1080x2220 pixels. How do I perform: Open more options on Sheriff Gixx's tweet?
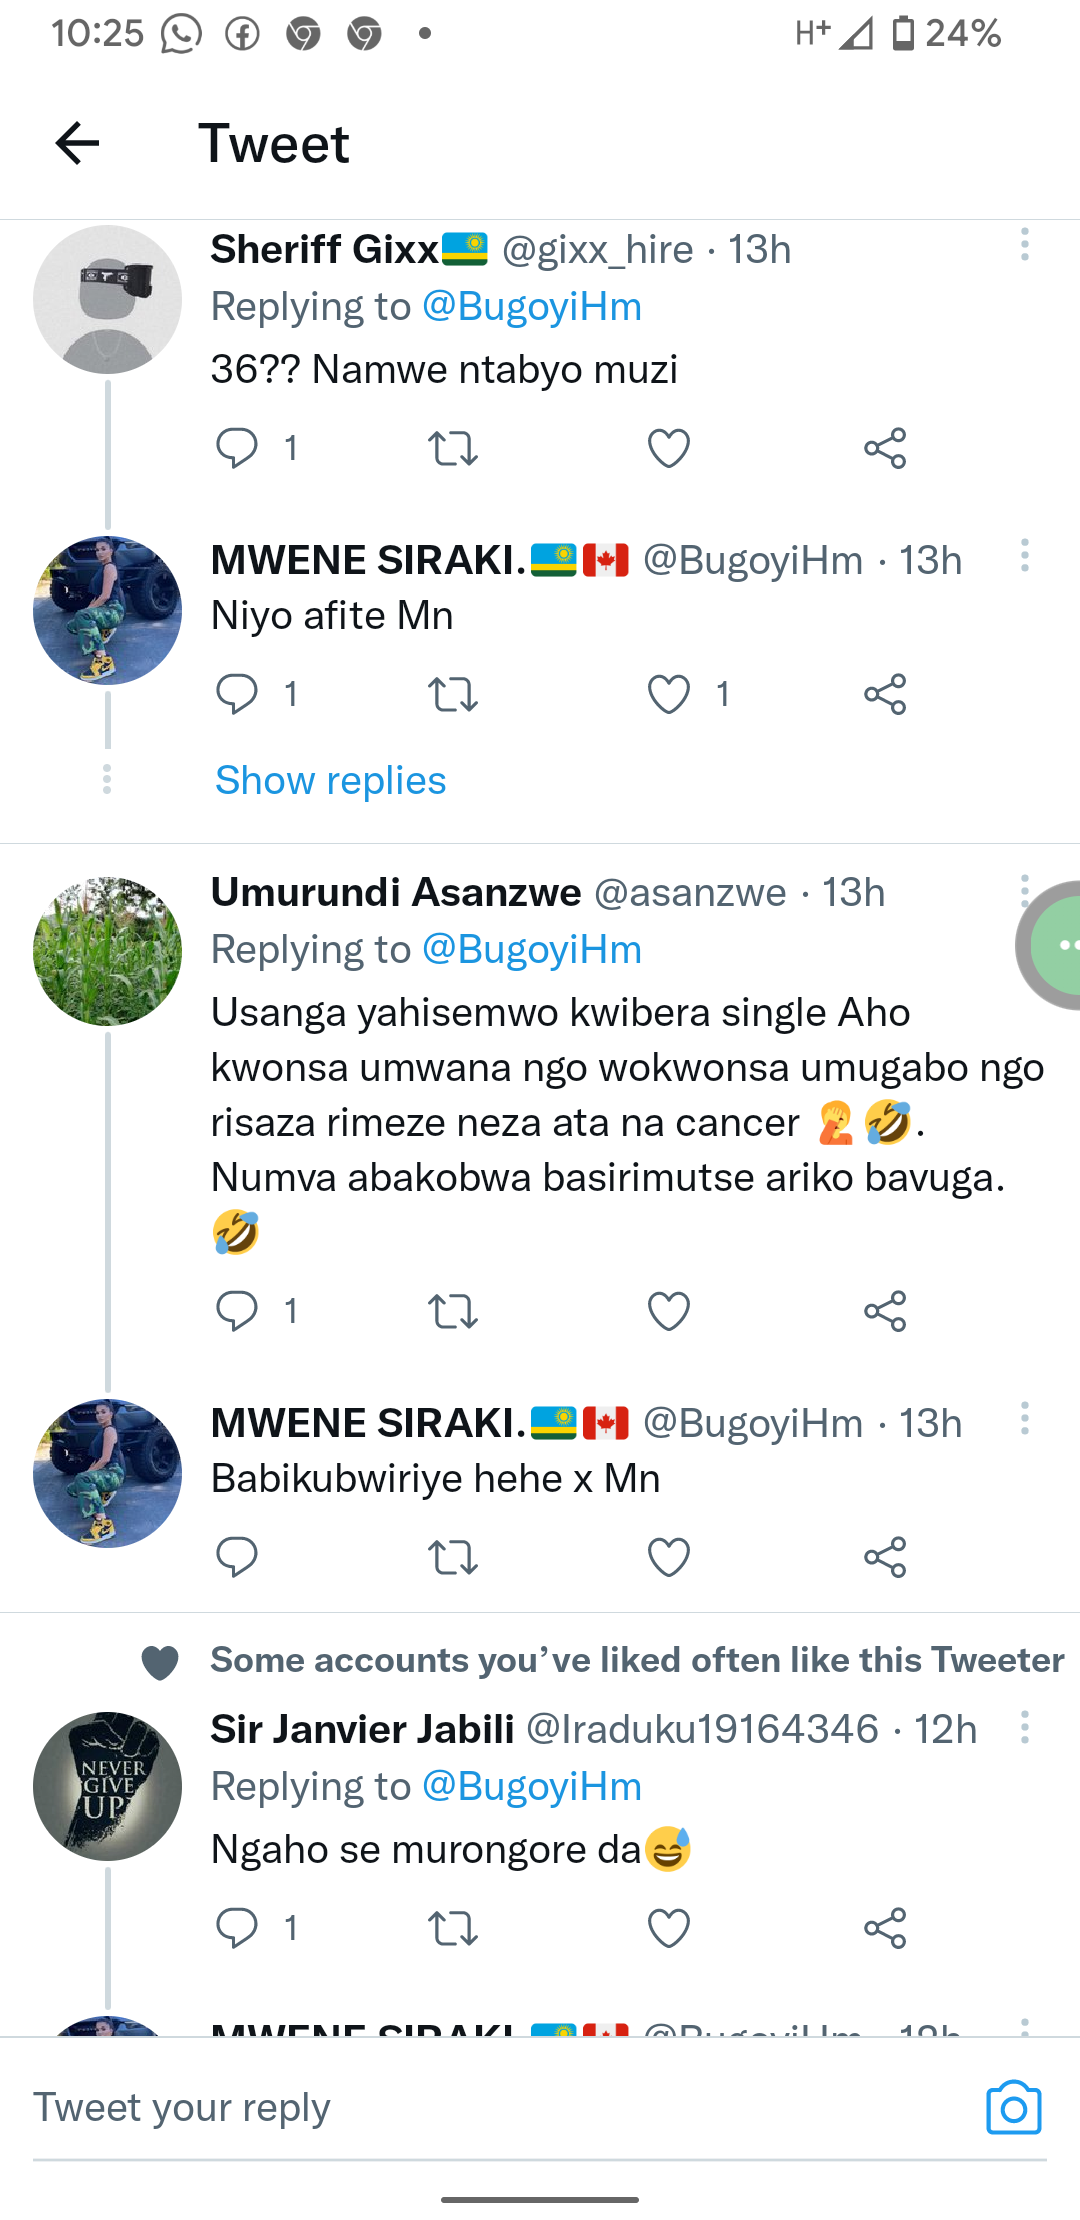1024,245
